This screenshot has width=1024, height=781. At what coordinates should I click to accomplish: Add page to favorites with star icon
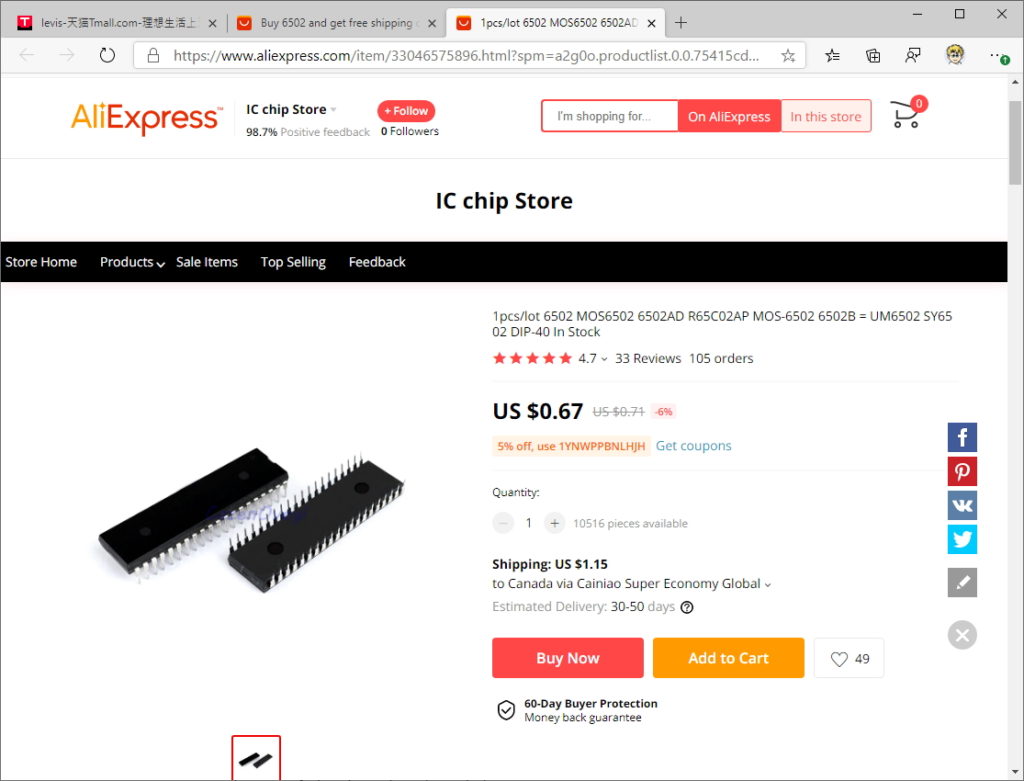point(788,56)
